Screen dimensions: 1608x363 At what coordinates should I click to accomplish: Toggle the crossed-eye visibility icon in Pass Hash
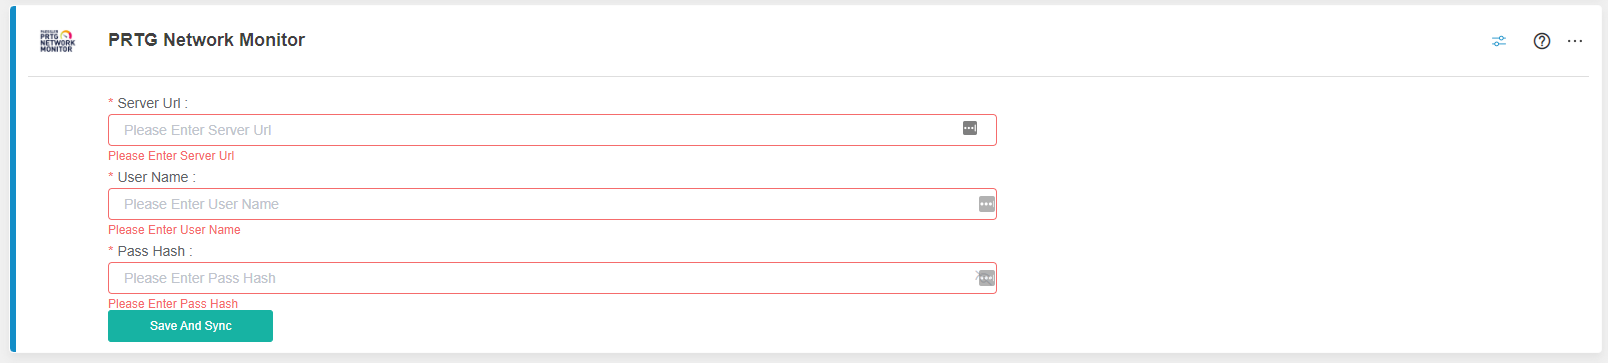978,275
